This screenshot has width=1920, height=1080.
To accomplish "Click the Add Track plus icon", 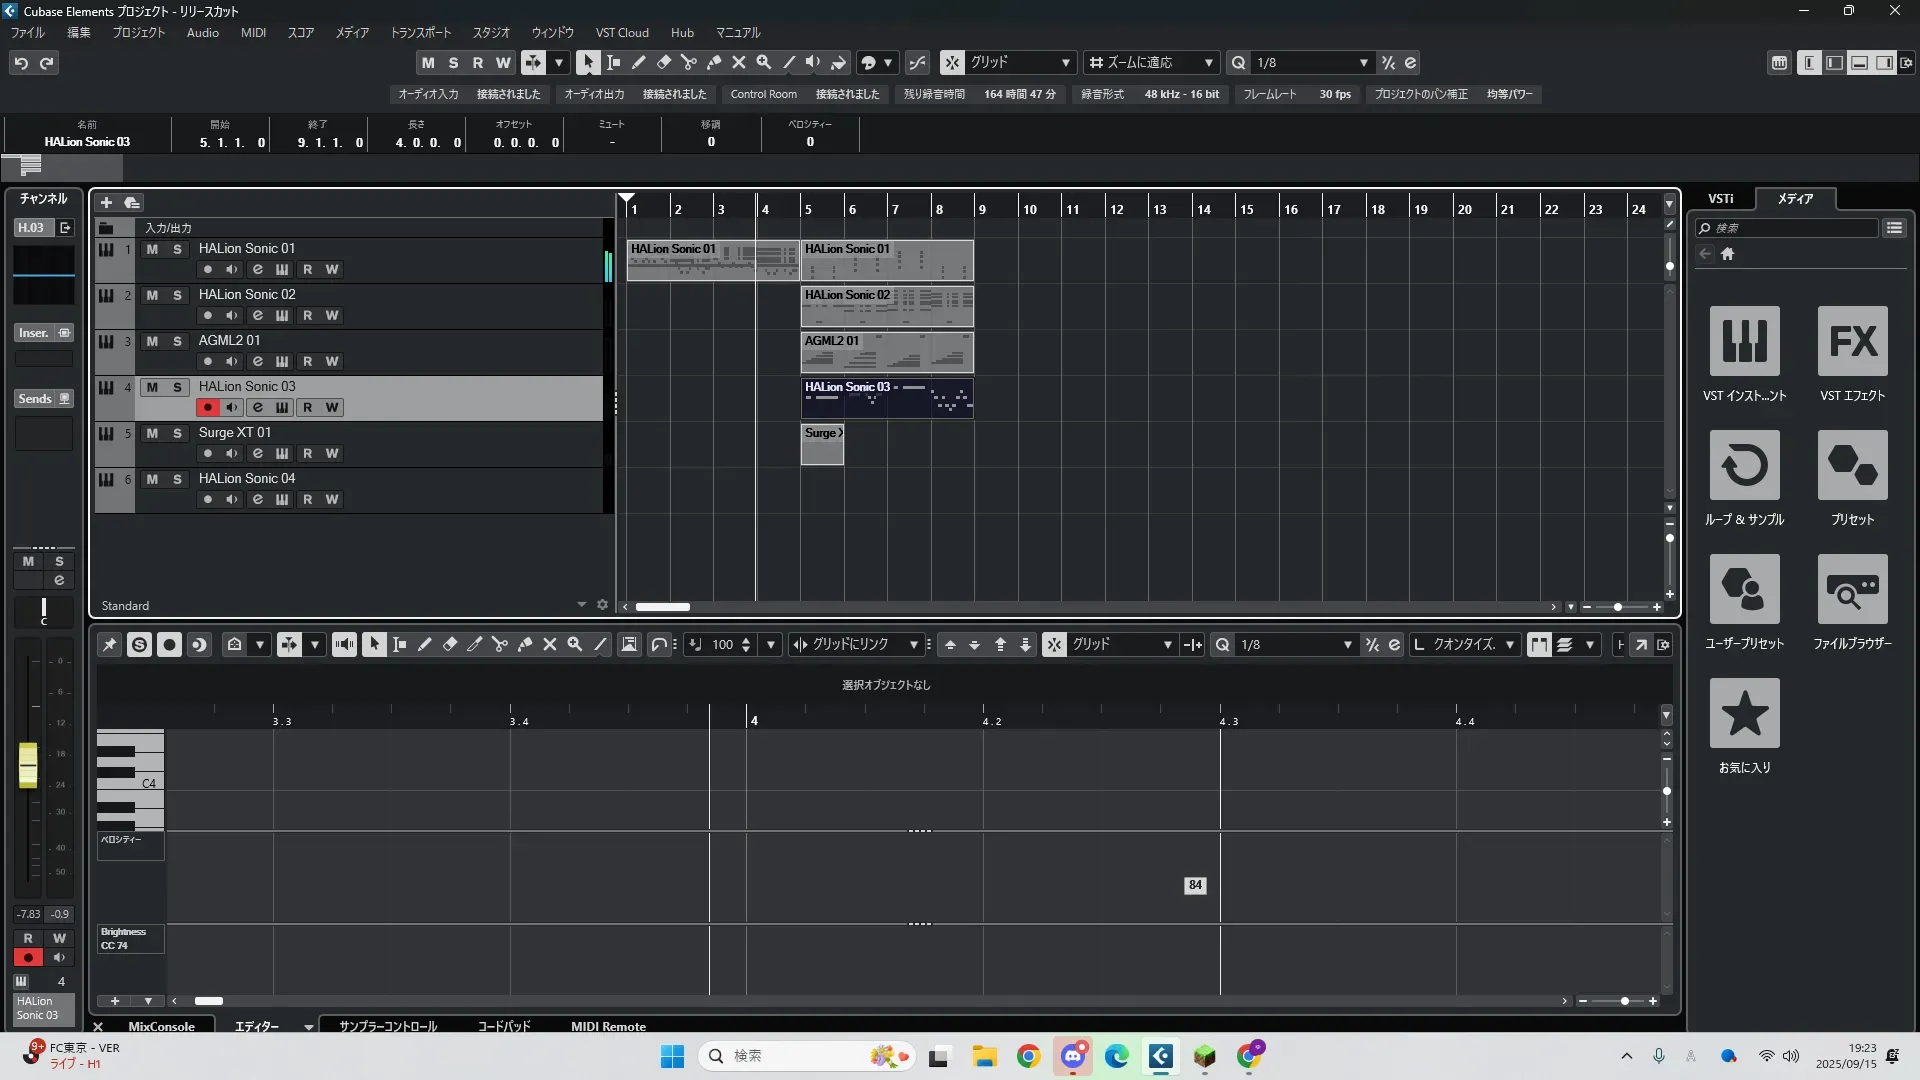I will click(106, 202).
